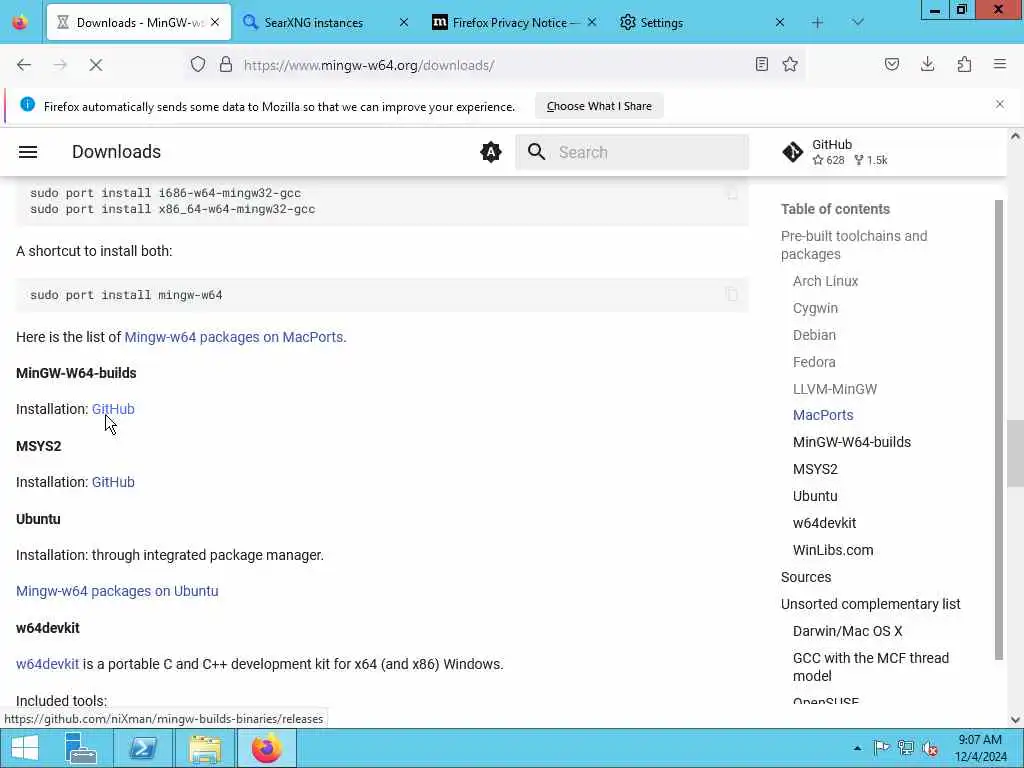Open the Firefox application menu

[x=1000, y=64]
